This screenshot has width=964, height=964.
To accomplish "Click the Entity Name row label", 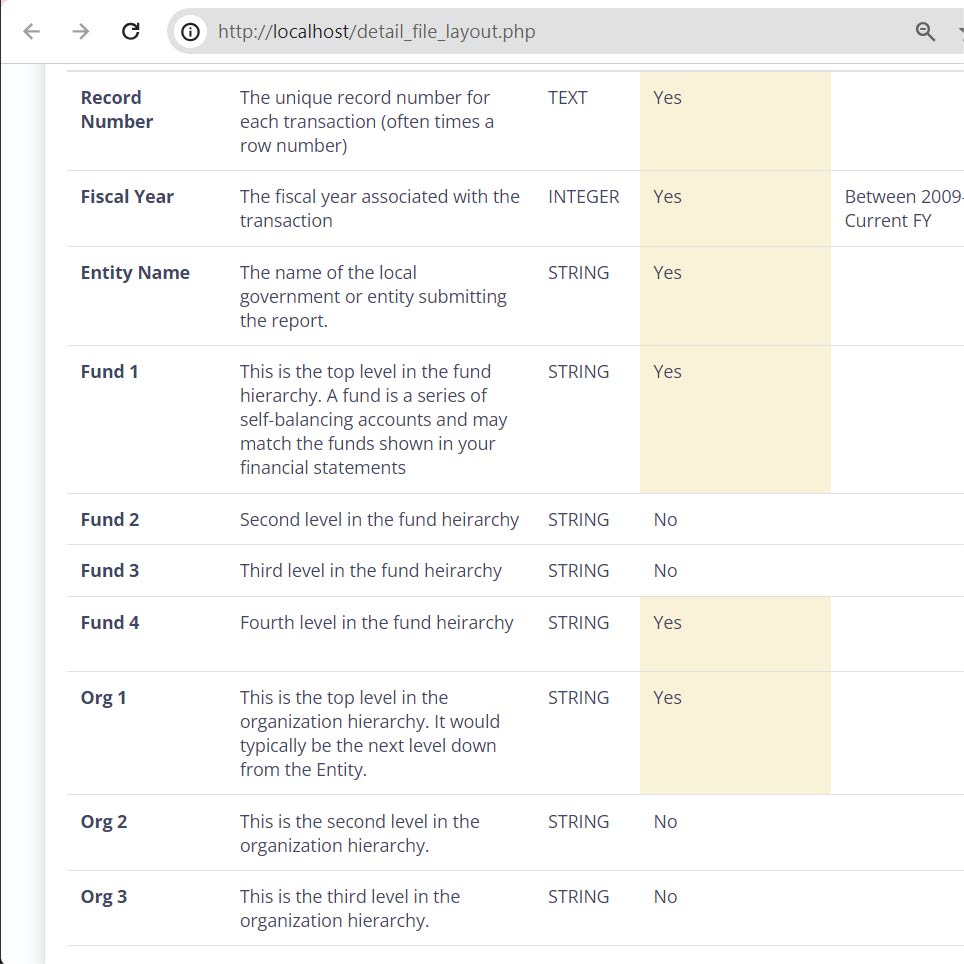I will (x=135, y=273).
